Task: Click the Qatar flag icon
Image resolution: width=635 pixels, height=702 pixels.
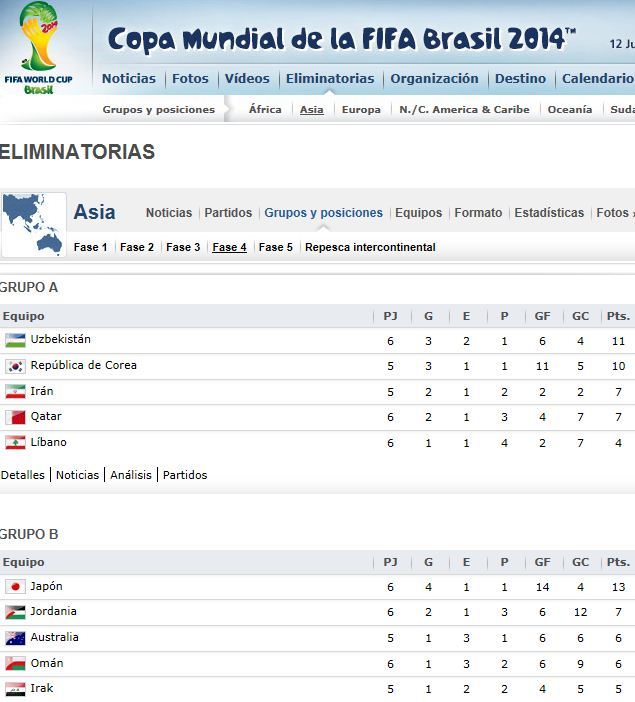Action: tap(15, 417)
